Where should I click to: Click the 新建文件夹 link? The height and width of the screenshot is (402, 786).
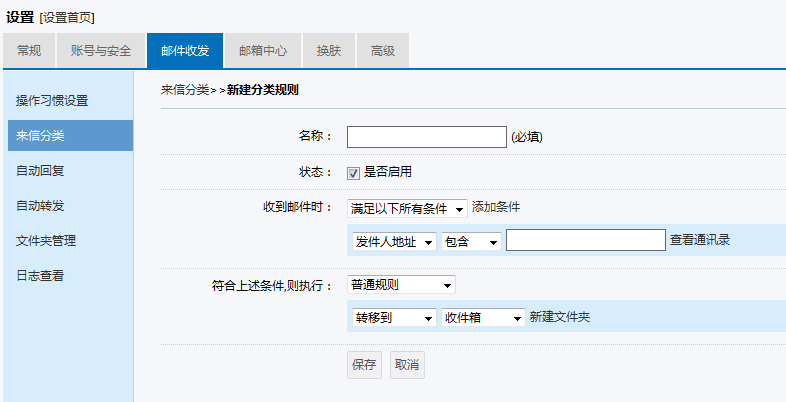click(x=559, y=317)
